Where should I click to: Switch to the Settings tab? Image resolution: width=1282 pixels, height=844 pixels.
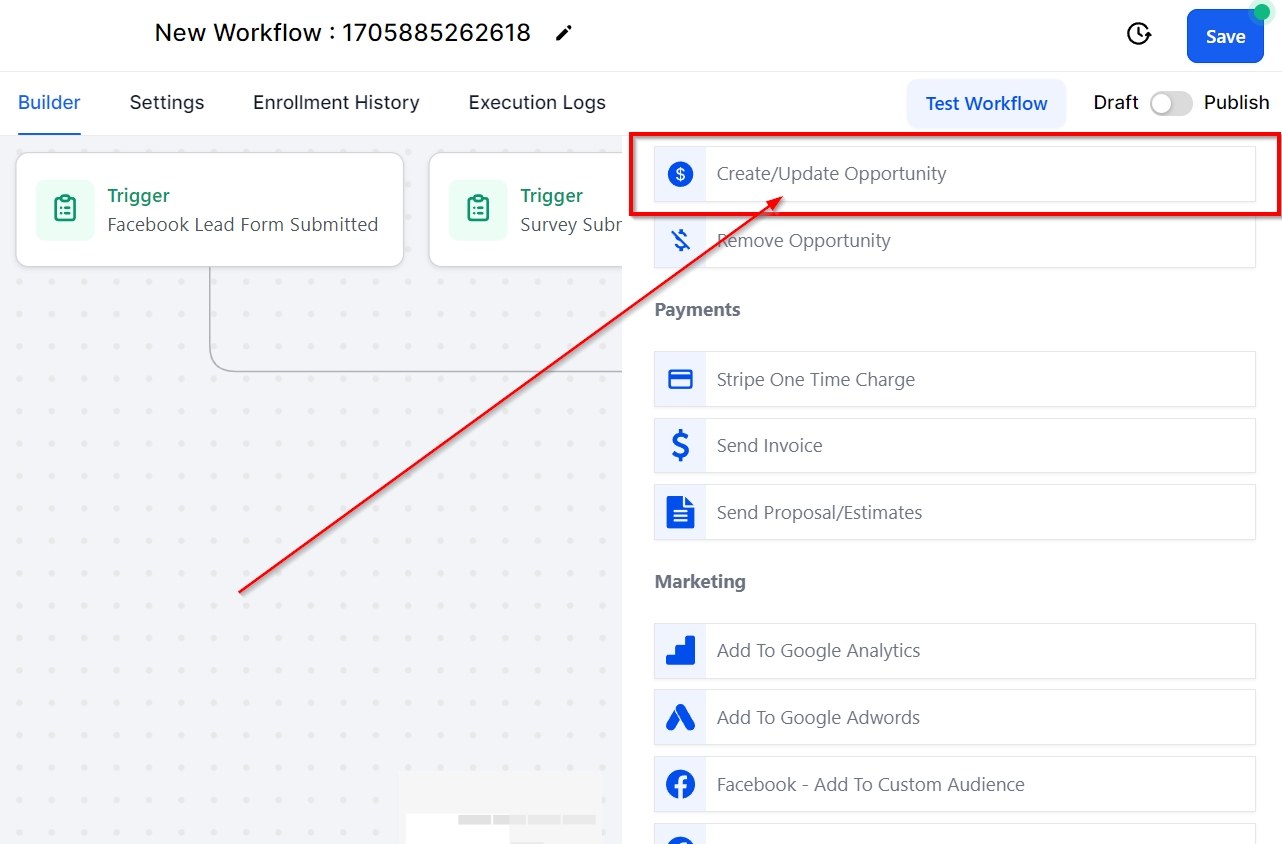pyautogui.click(x=167, y=103)
